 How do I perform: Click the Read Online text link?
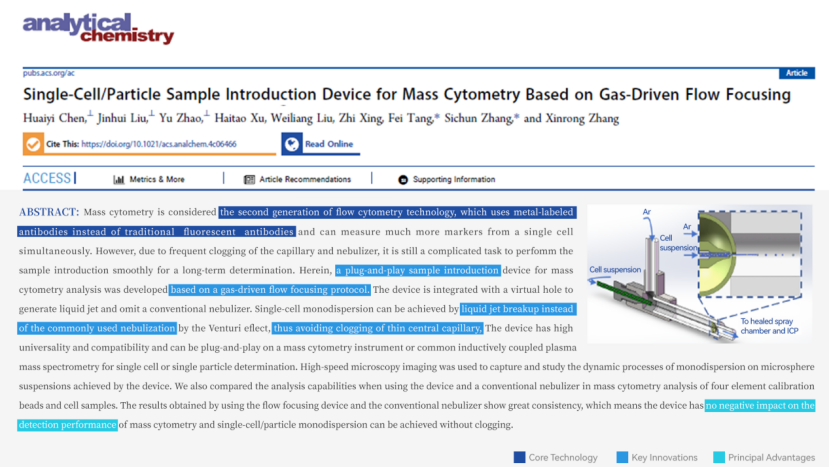329,144
